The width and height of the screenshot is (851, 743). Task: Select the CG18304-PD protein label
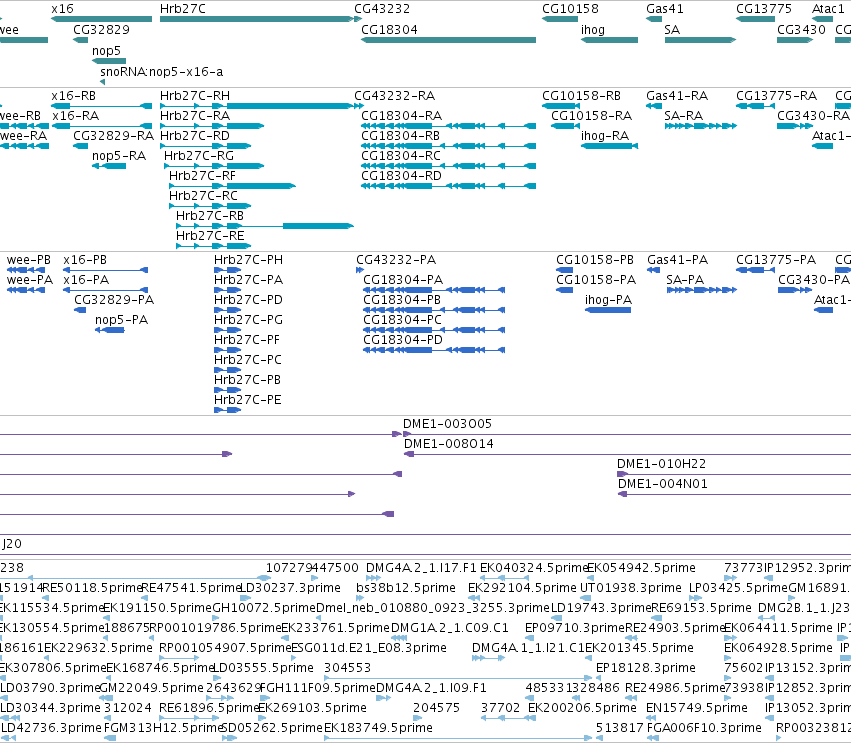[x=403, y=340]
